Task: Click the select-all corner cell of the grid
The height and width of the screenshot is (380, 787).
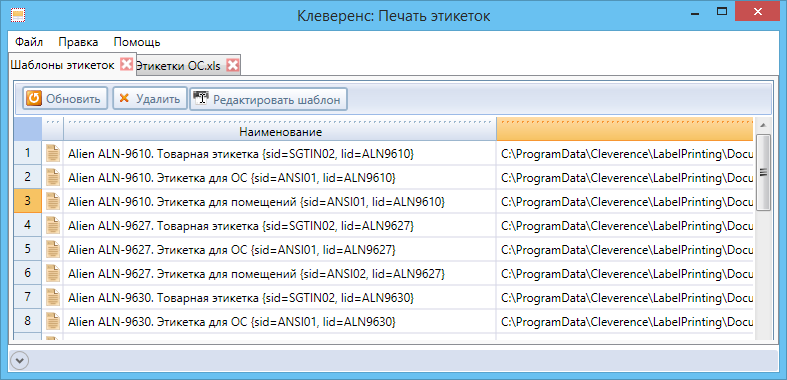Action: [28, 129]
